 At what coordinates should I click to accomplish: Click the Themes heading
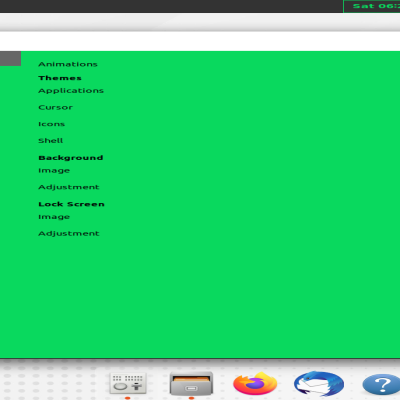click(60, 78)
